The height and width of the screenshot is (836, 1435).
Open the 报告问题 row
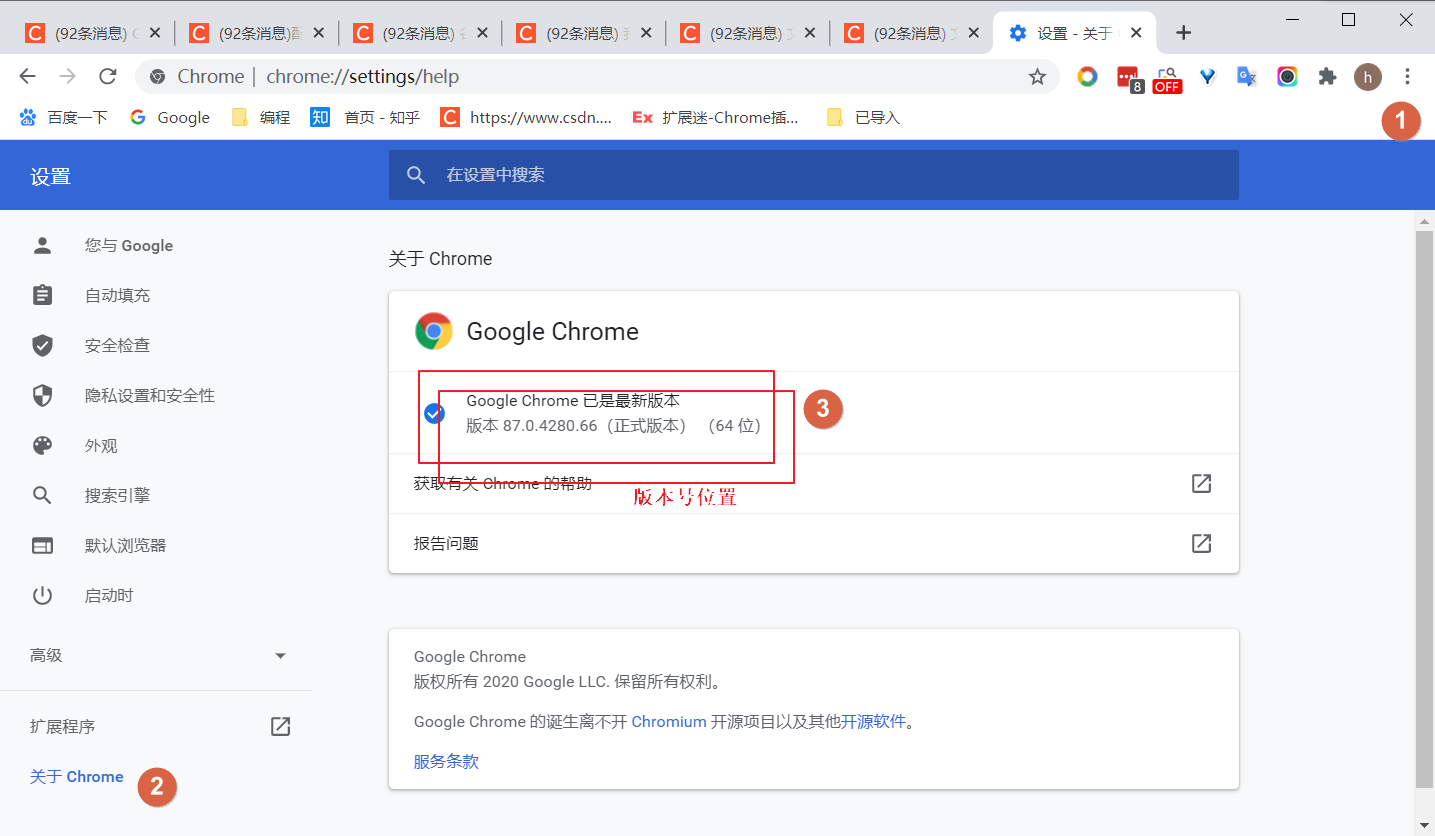pos(813,544)
